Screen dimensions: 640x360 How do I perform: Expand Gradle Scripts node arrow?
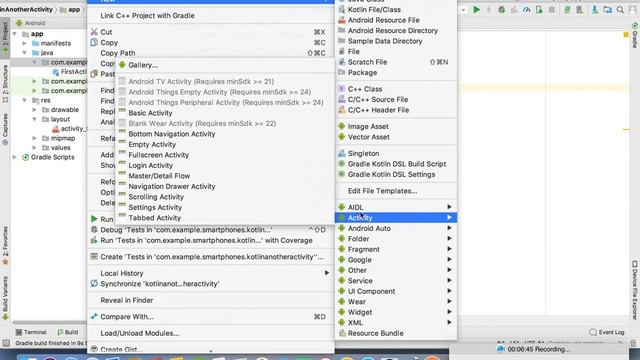click(x=15, y=157)
